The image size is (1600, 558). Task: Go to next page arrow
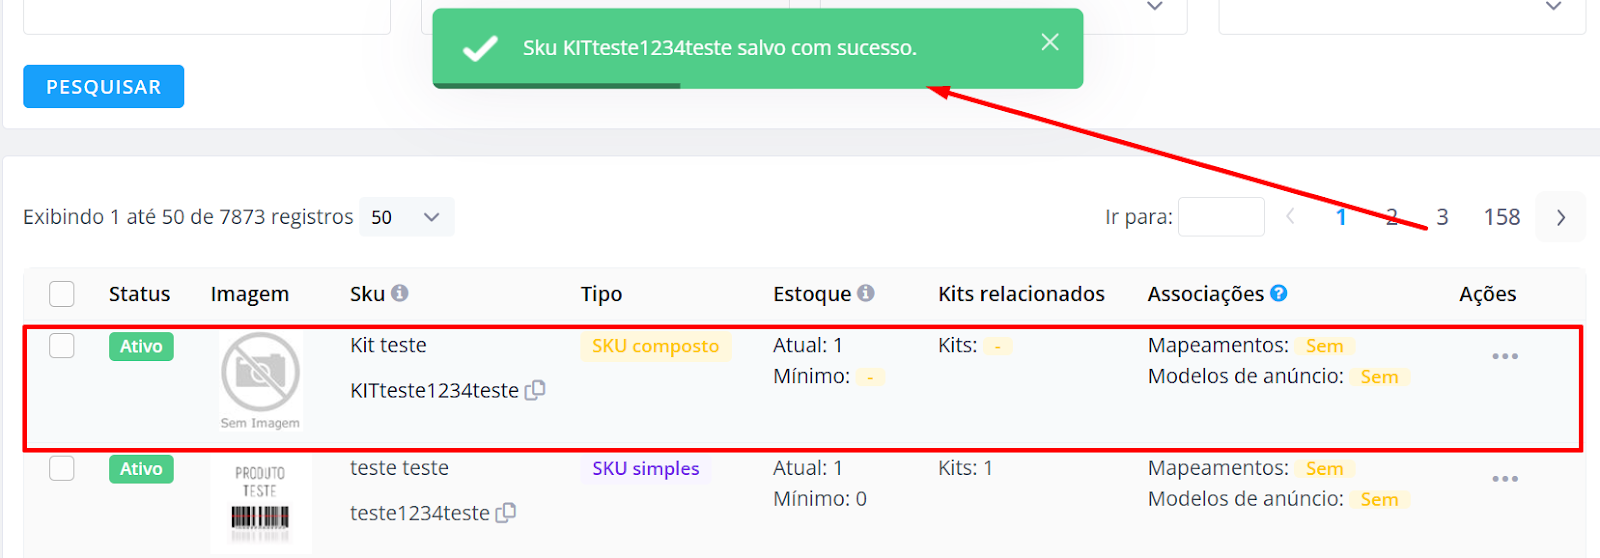(1561, 217)
